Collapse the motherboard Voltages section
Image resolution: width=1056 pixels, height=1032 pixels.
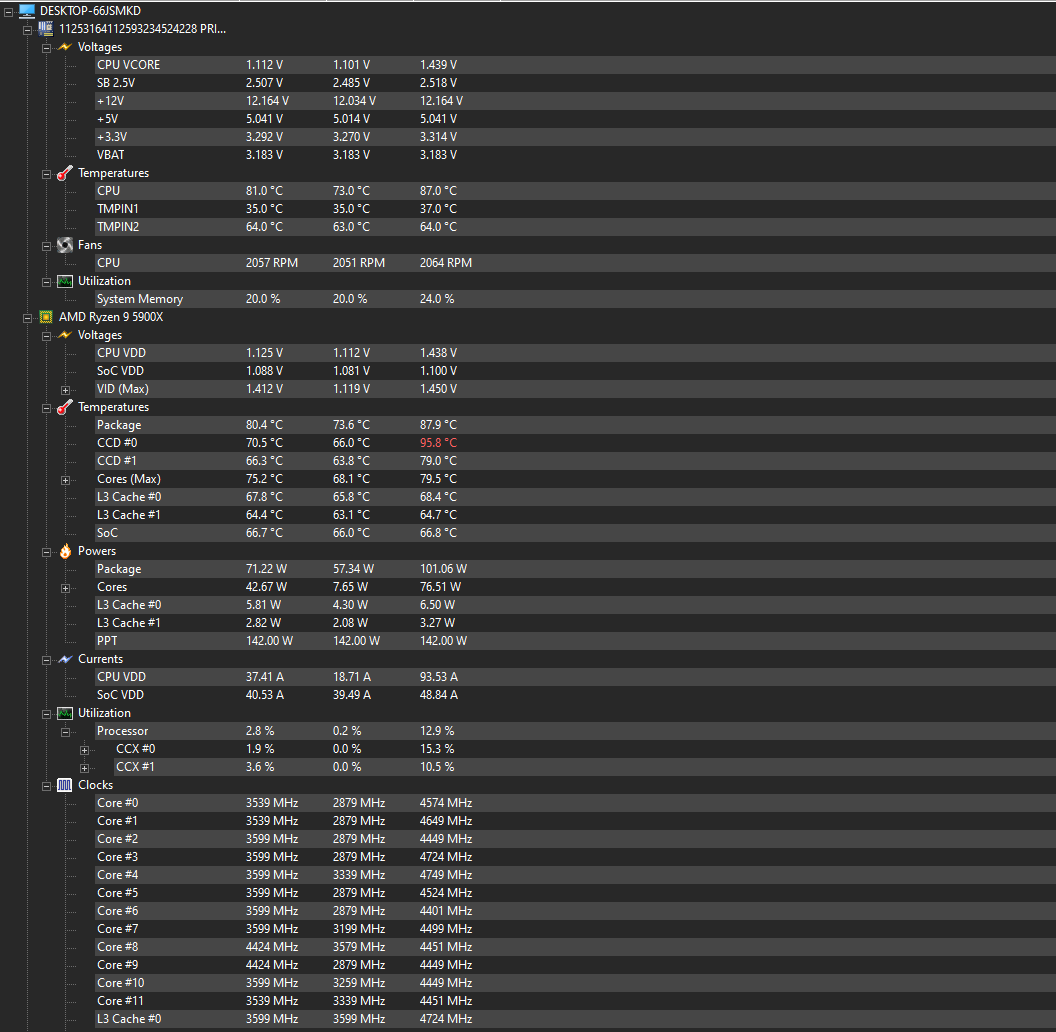[46, 49]
